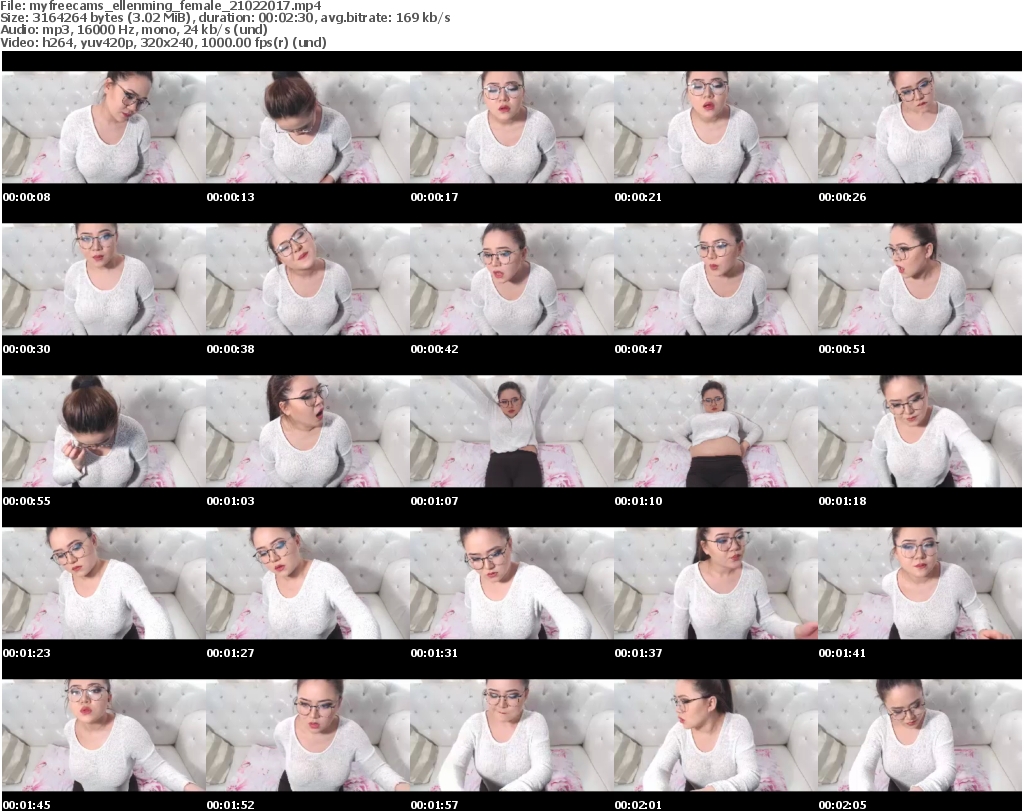This screenshot has width=1024, height=811.
Task: Click the 00:00:42 timestamp label
Action: tap(434, 349)
